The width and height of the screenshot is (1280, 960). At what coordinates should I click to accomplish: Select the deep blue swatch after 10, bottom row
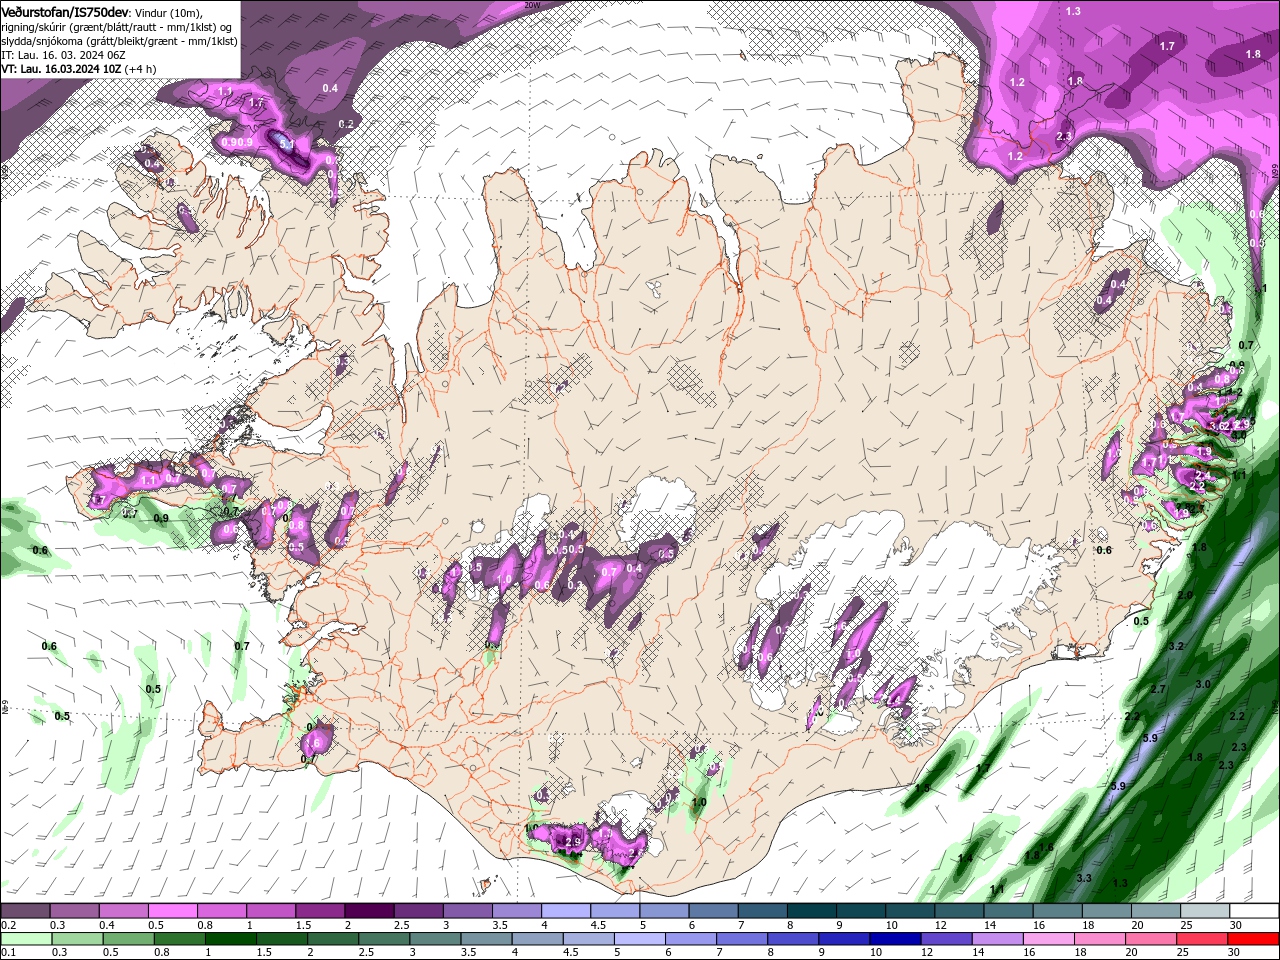coord(895,939)
